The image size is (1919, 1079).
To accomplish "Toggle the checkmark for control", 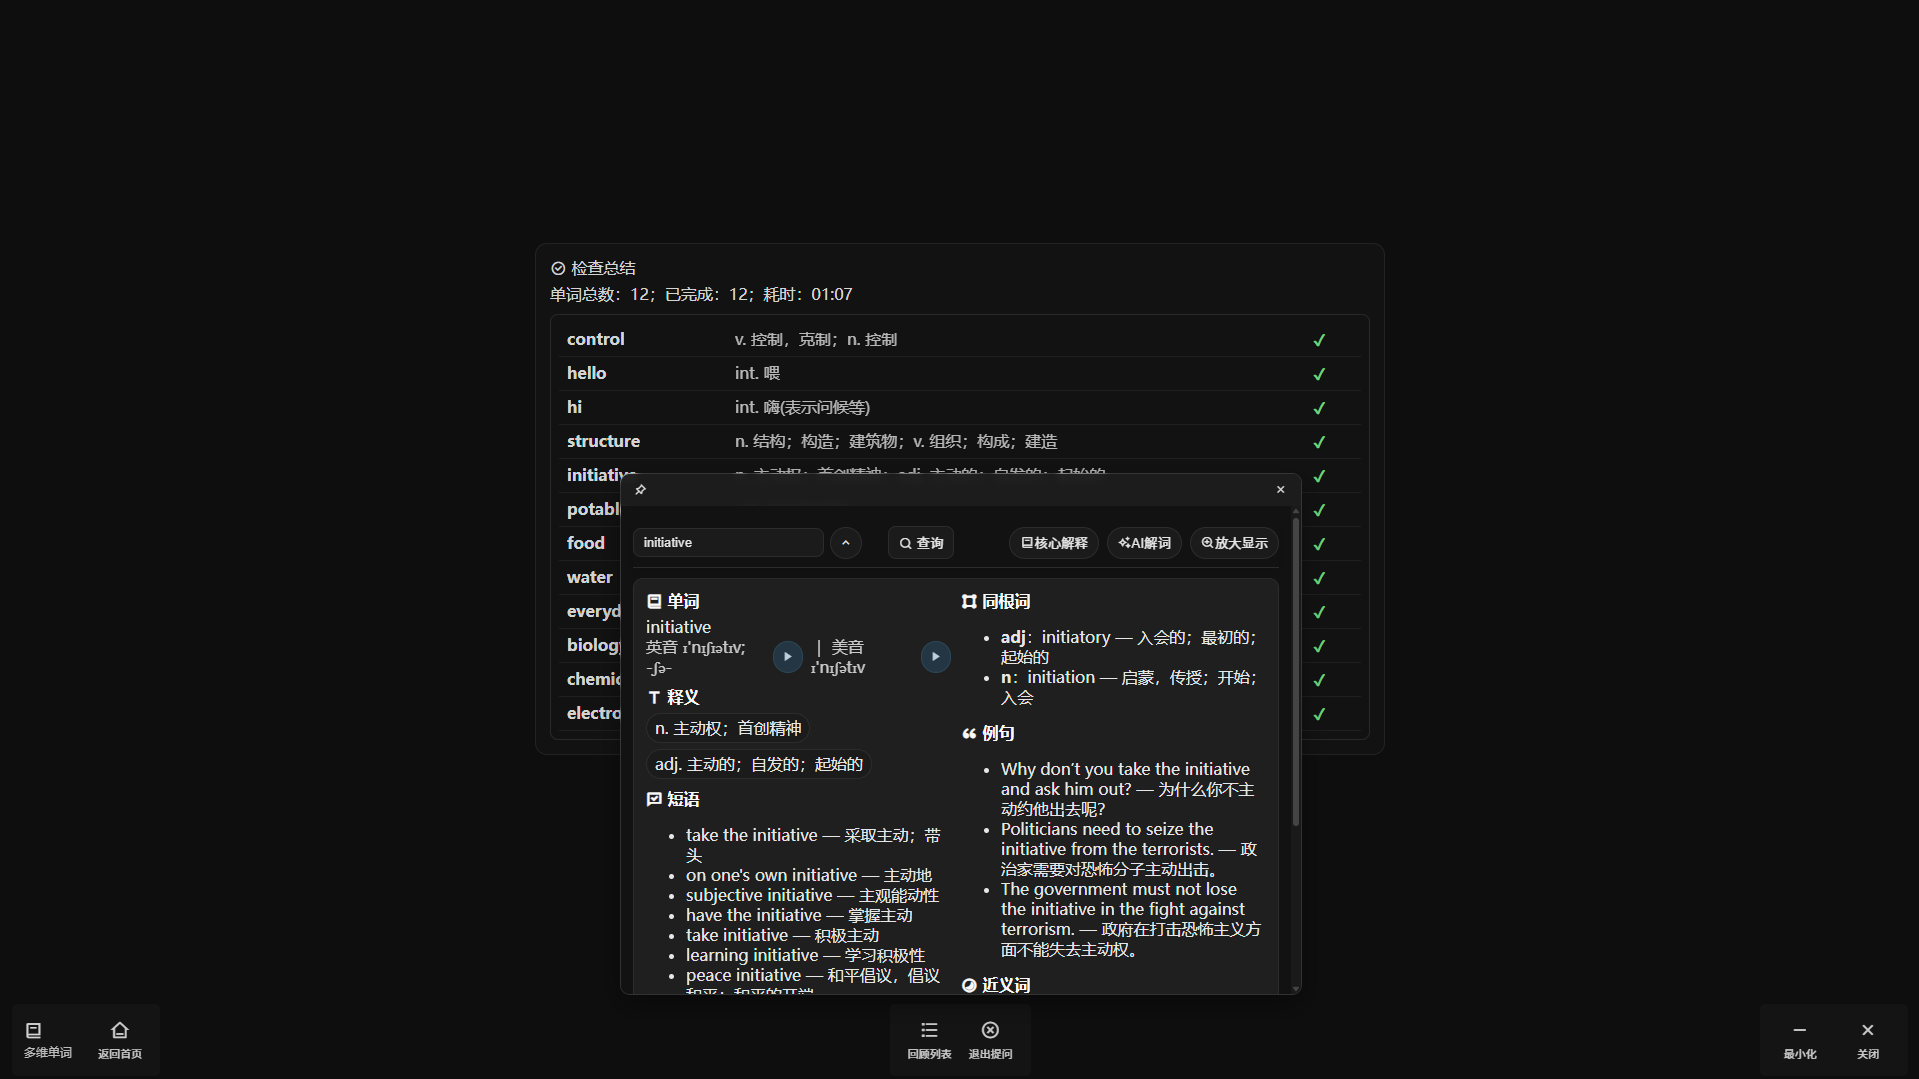I will (1319, 340).
